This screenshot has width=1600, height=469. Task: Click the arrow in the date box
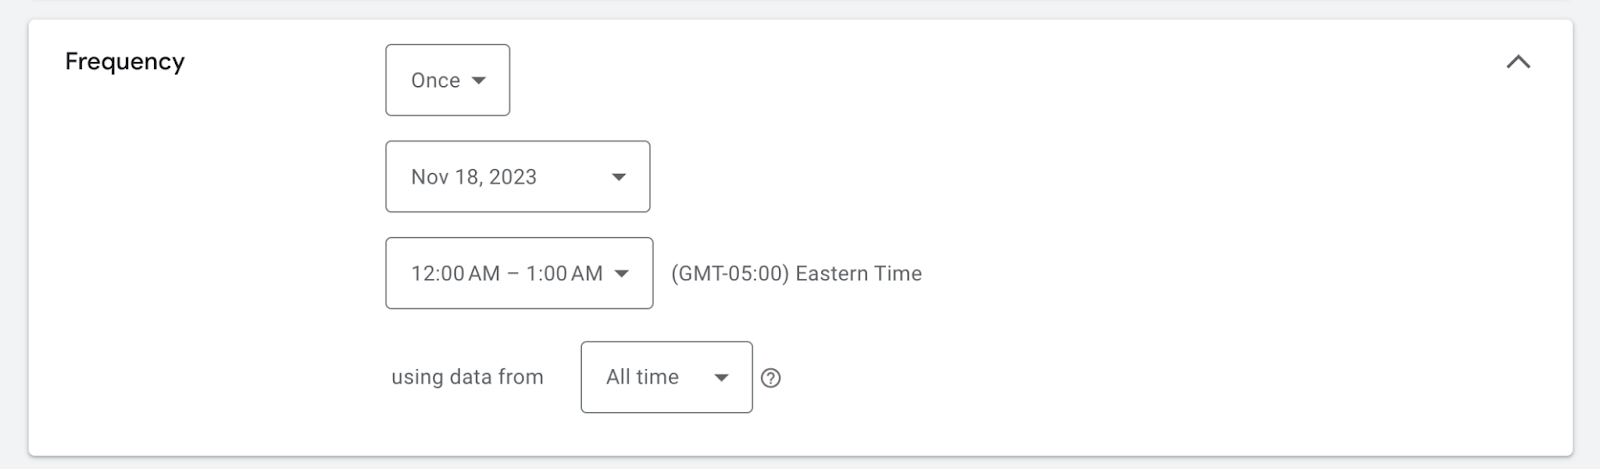pos(619,177)
